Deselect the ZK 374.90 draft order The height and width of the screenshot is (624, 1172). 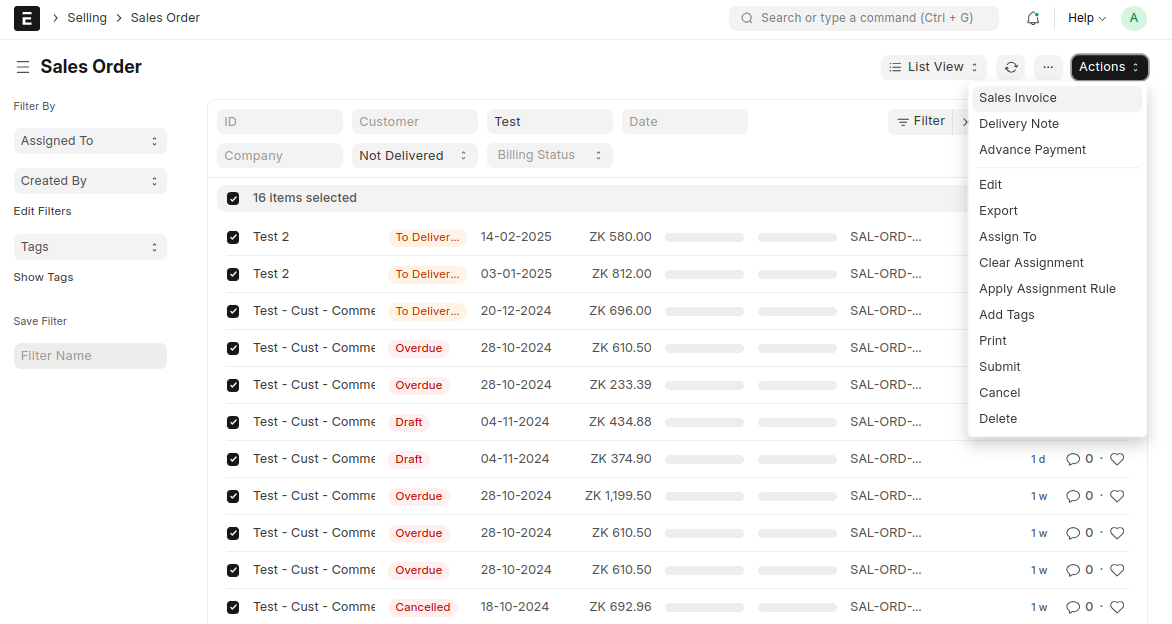[x=233, y=459]
